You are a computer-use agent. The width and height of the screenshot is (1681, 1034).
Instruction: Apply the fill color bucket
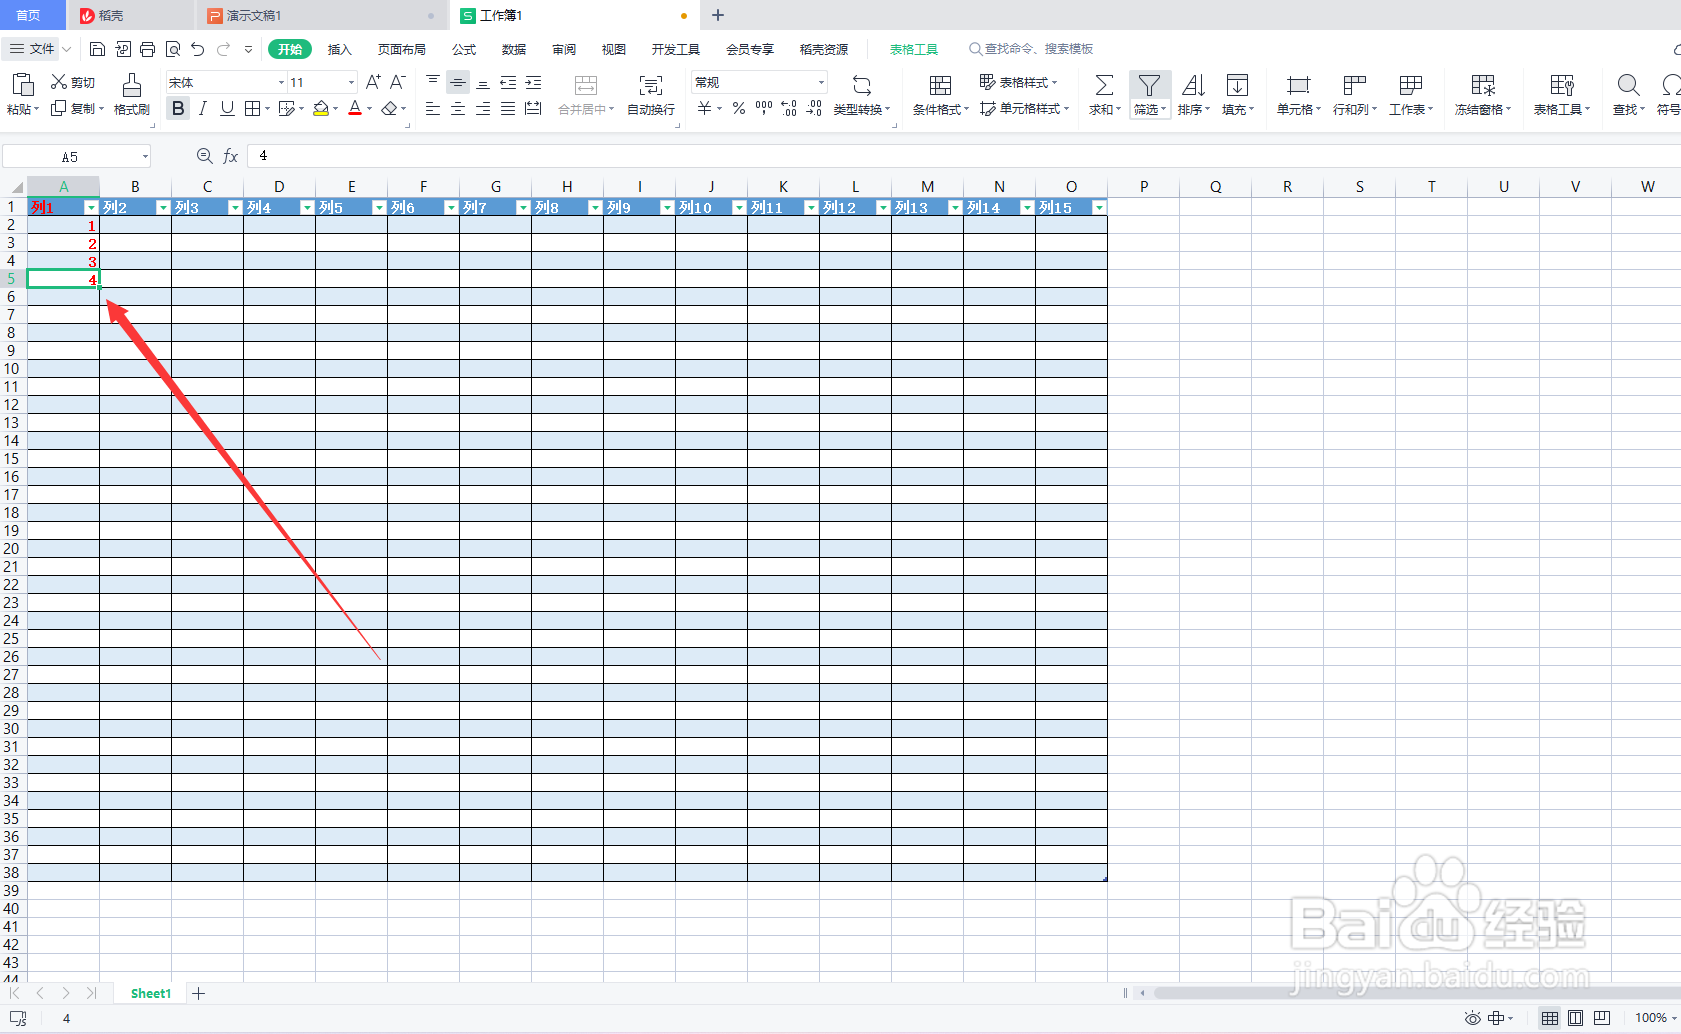(x=321, y=108)
